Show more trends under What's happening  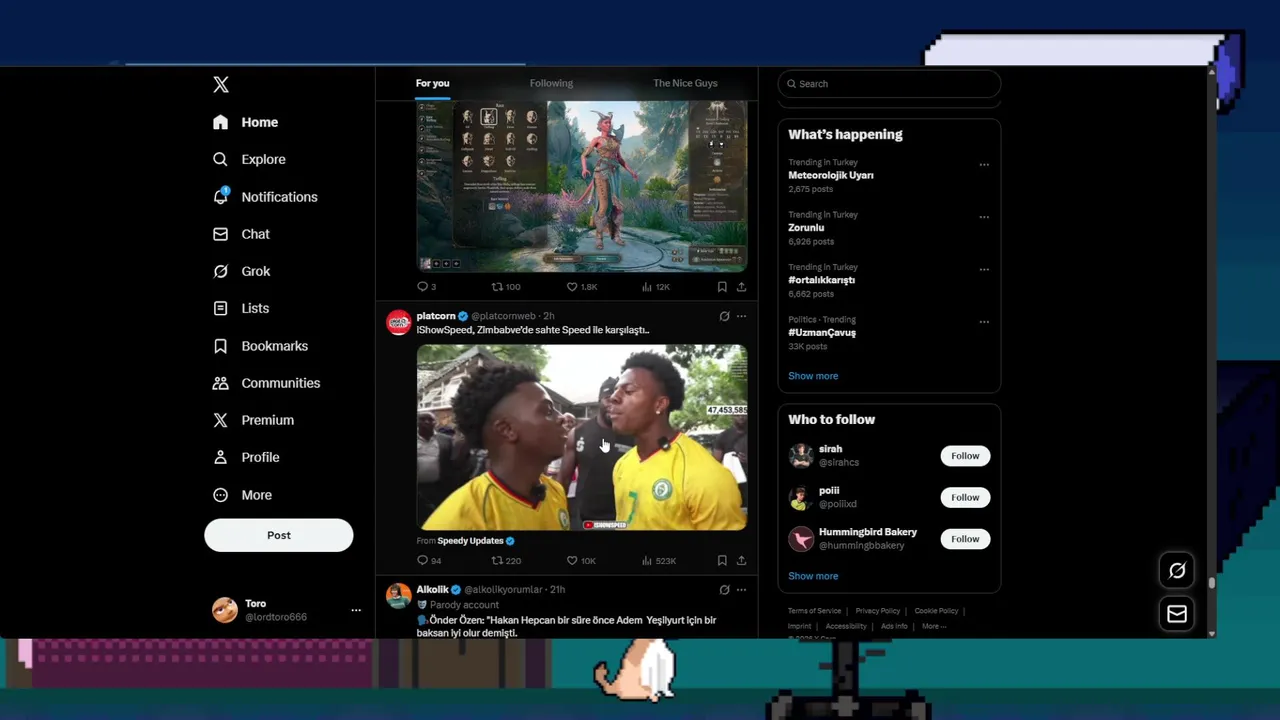click(813, 376)
